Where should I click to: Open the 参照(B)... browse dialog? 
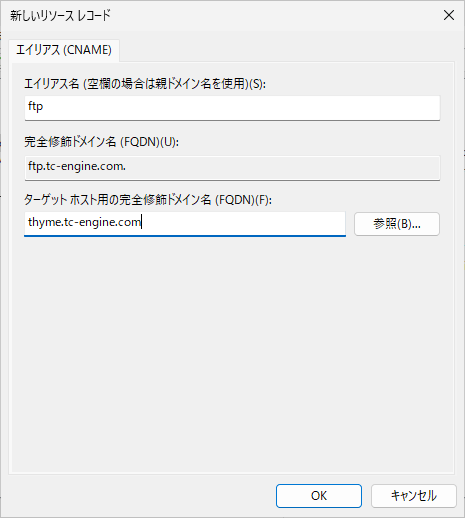pyautogui.click(x=397, y=224)
